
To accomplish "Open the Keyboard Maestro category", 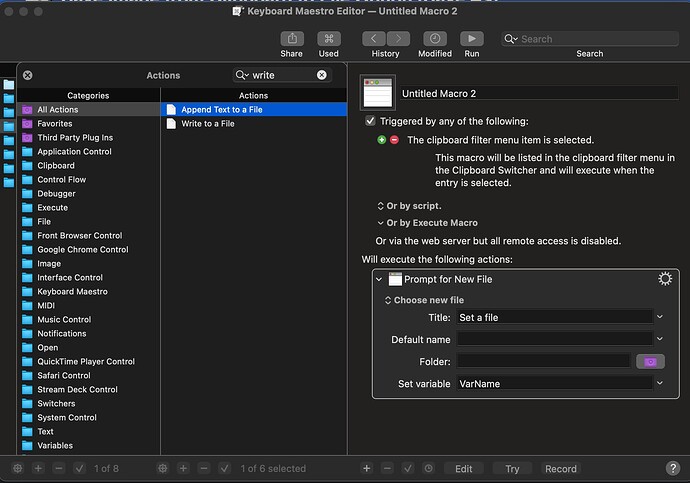I will coord(89,292).
